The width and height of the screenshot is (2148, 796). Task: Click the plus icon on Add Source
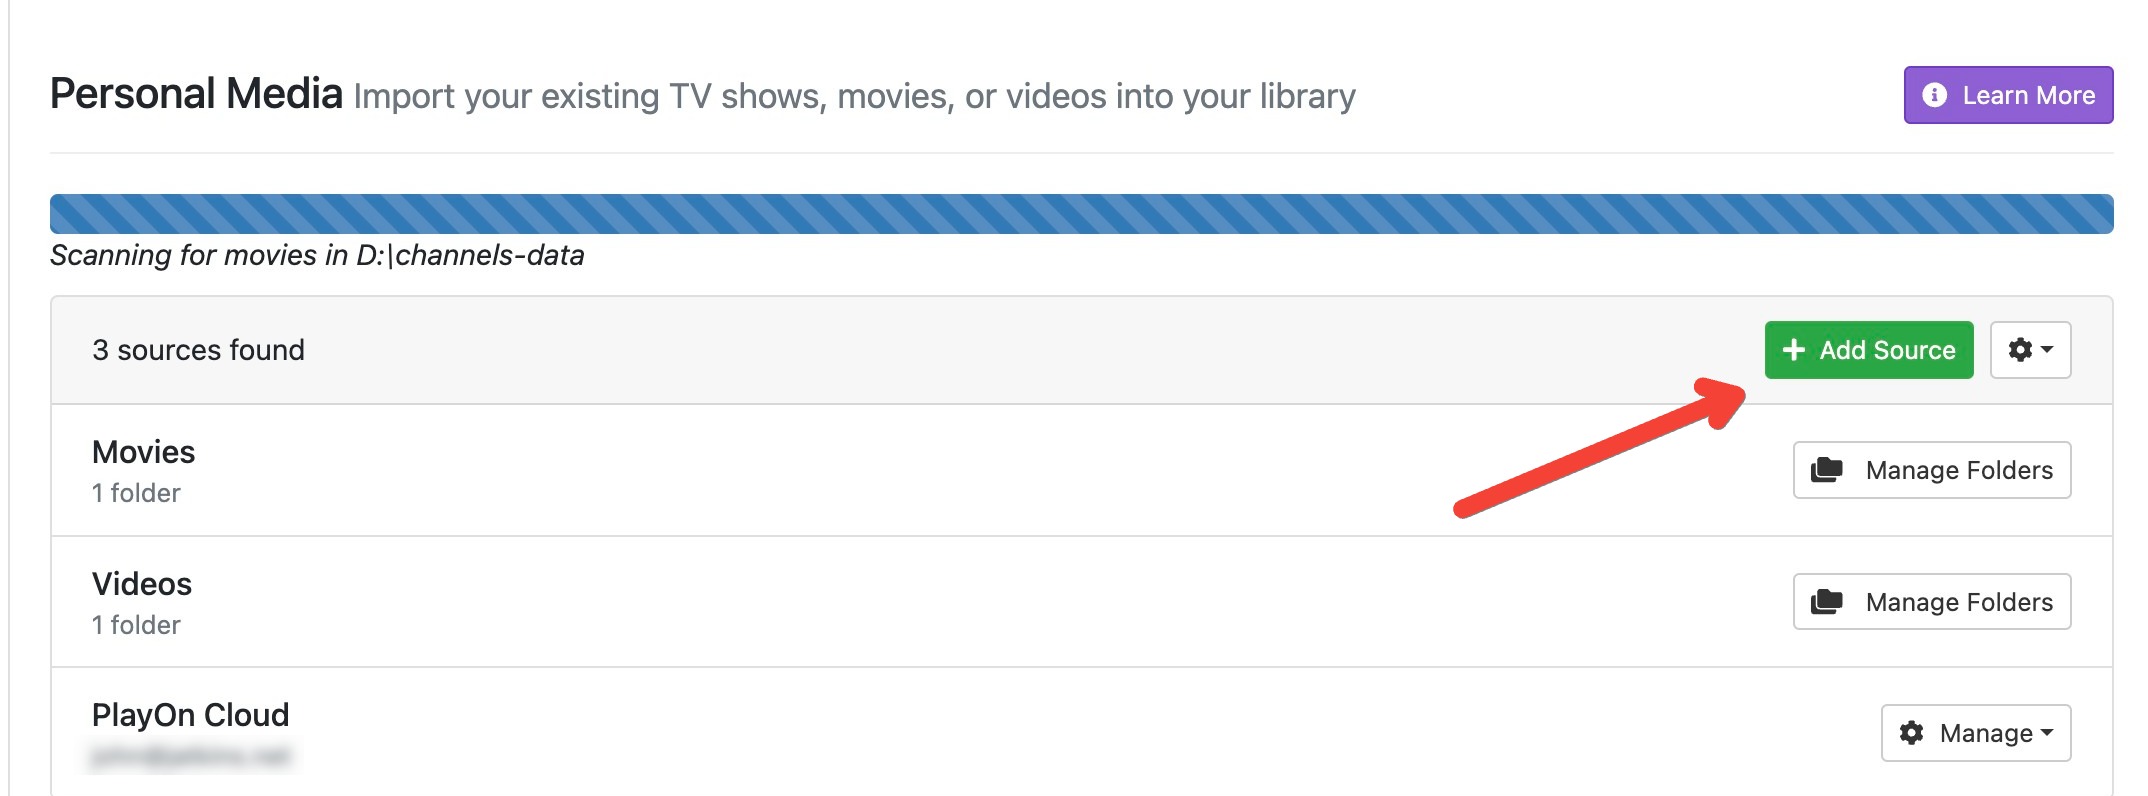tap(1794, 350)
